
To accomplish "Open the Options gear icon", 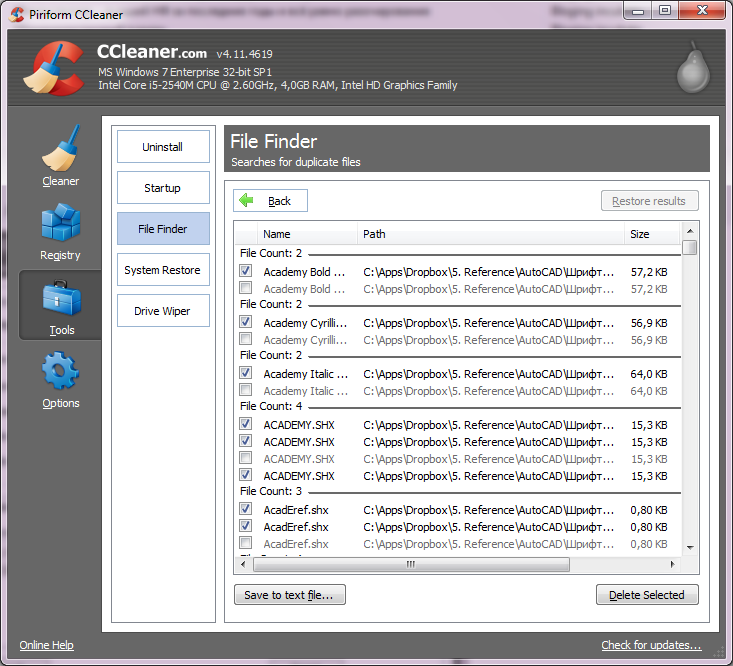I will pos(60,371).
